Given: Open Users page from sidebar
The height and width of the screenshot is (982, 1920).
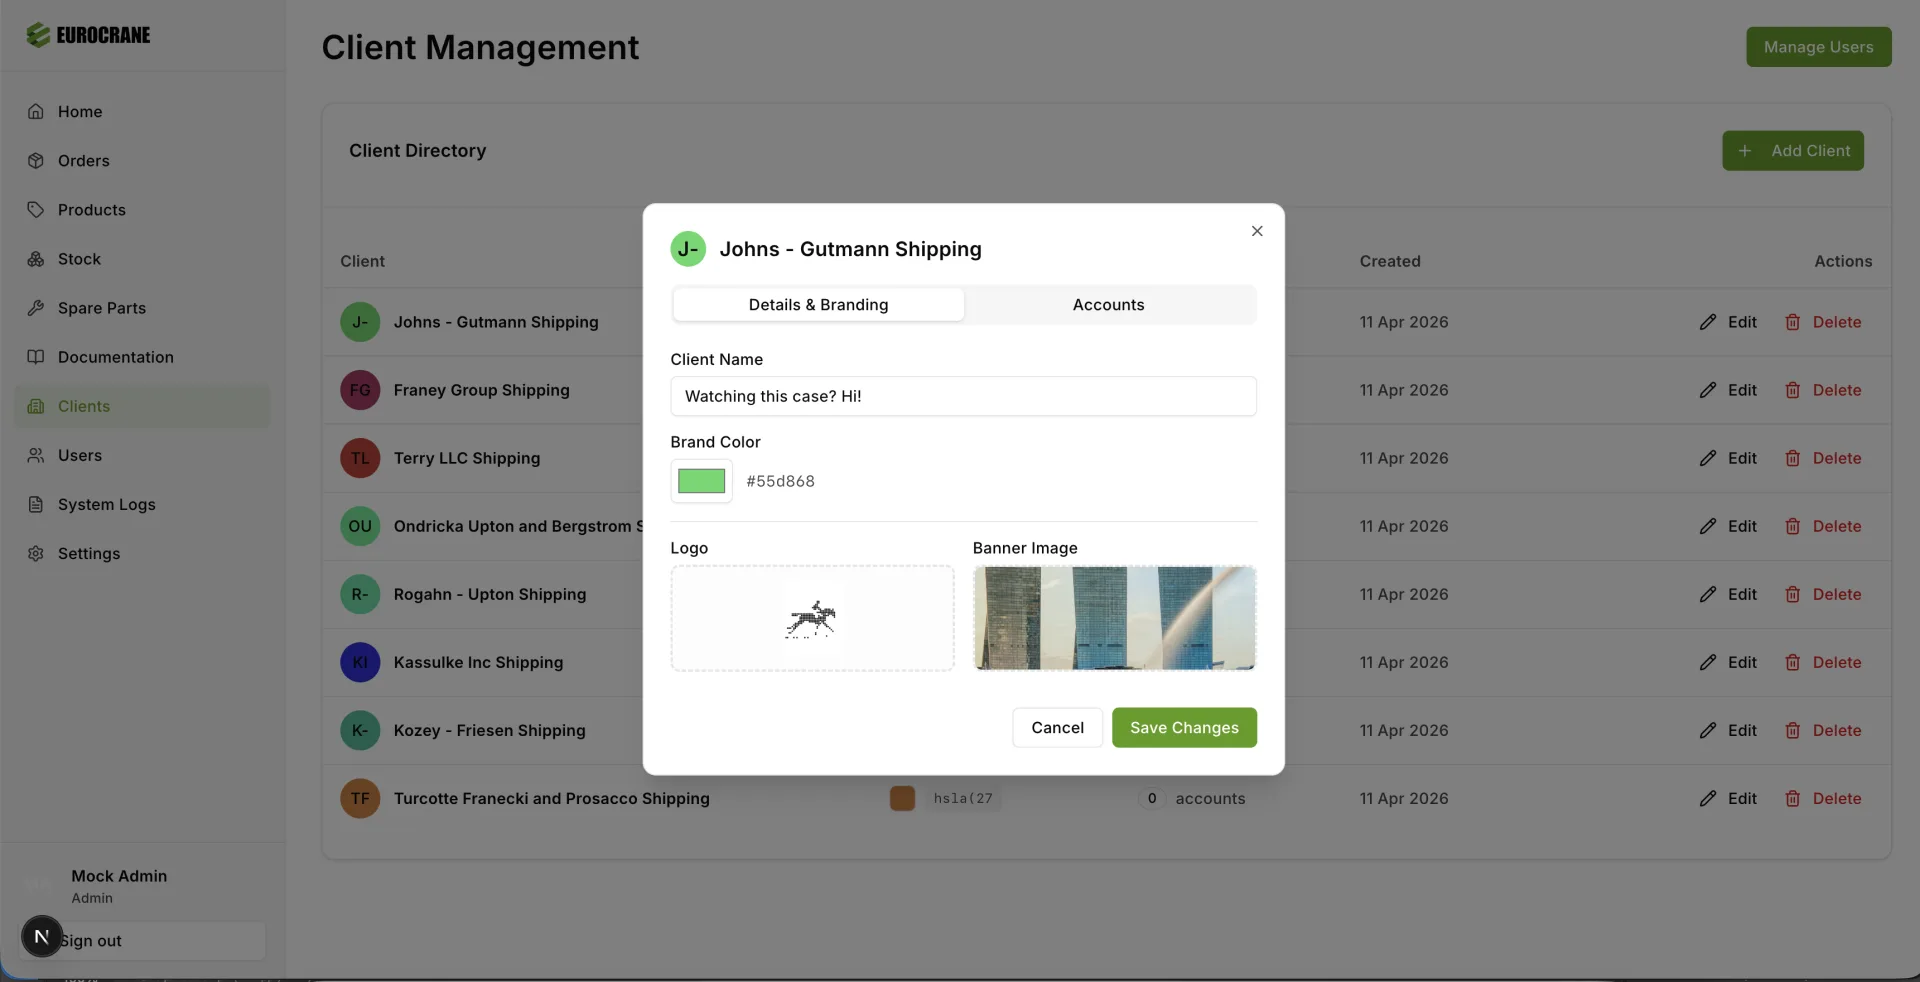Looking at the screenshot, I should point(80,455).
